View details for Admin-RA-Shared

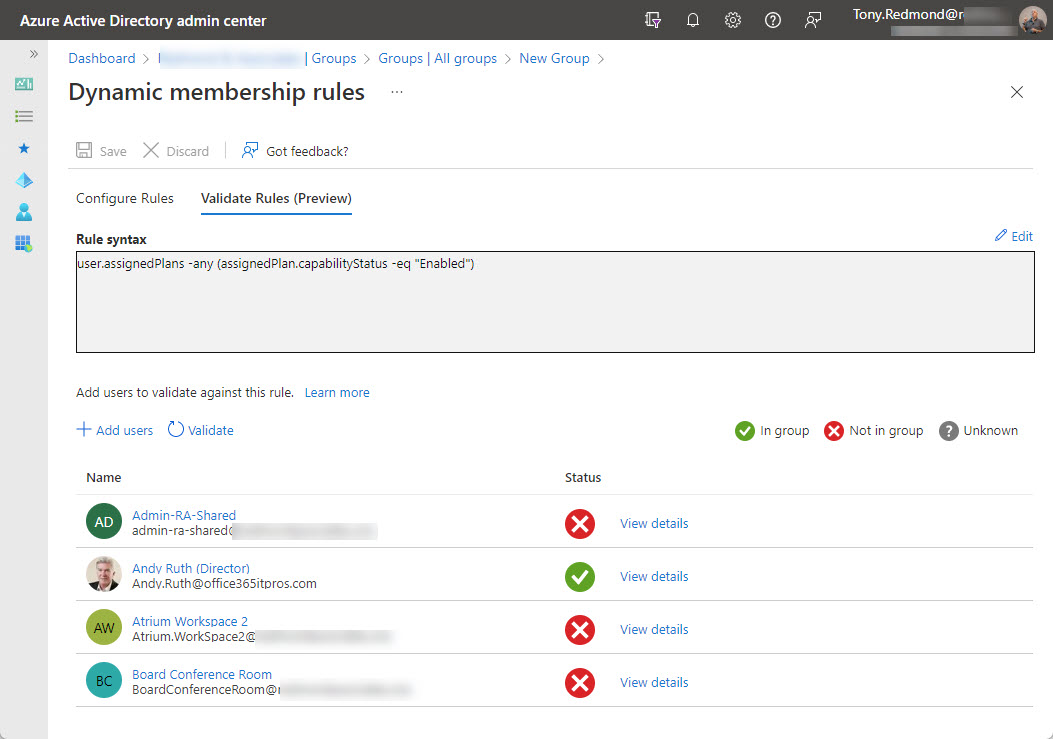click(654, 523)
